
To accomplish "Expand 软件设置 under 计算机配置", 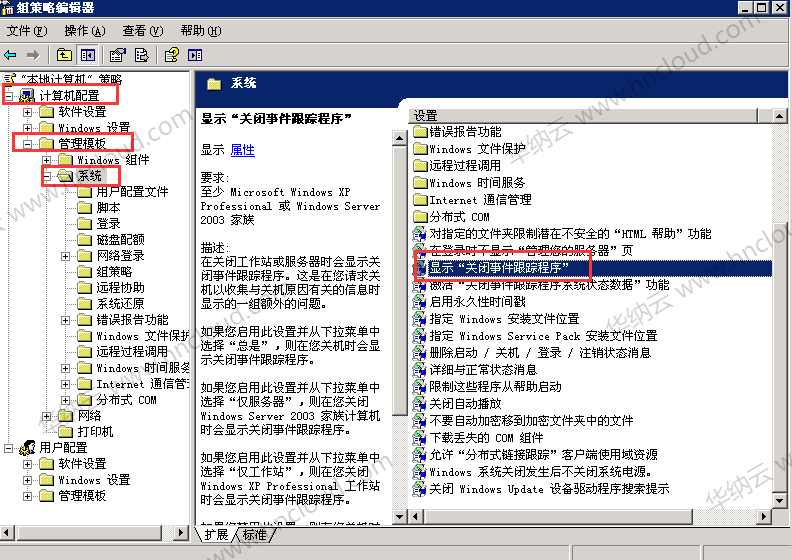I will (27, 112).
